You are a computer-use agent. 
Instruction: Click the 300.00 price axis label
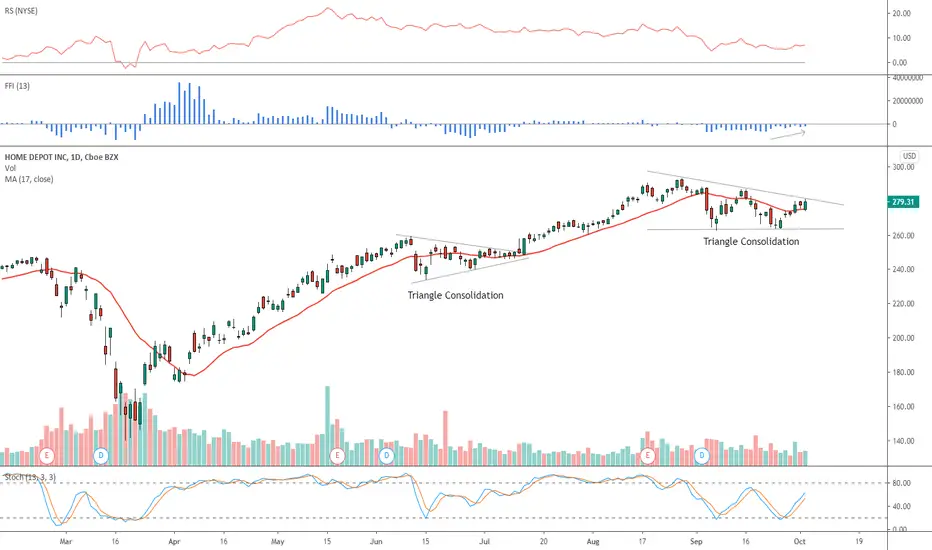(903, 167)
